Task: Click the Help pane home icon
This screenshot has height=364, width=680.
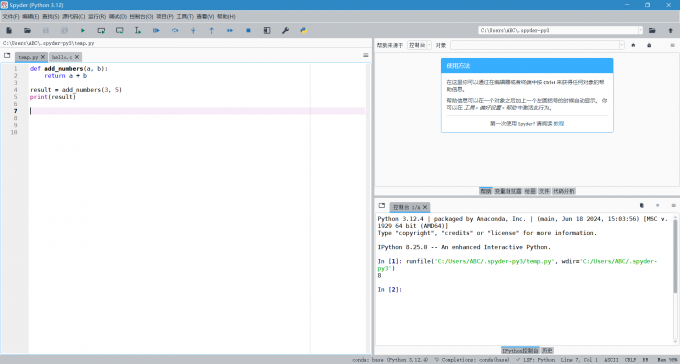Action: coord(633,45)
